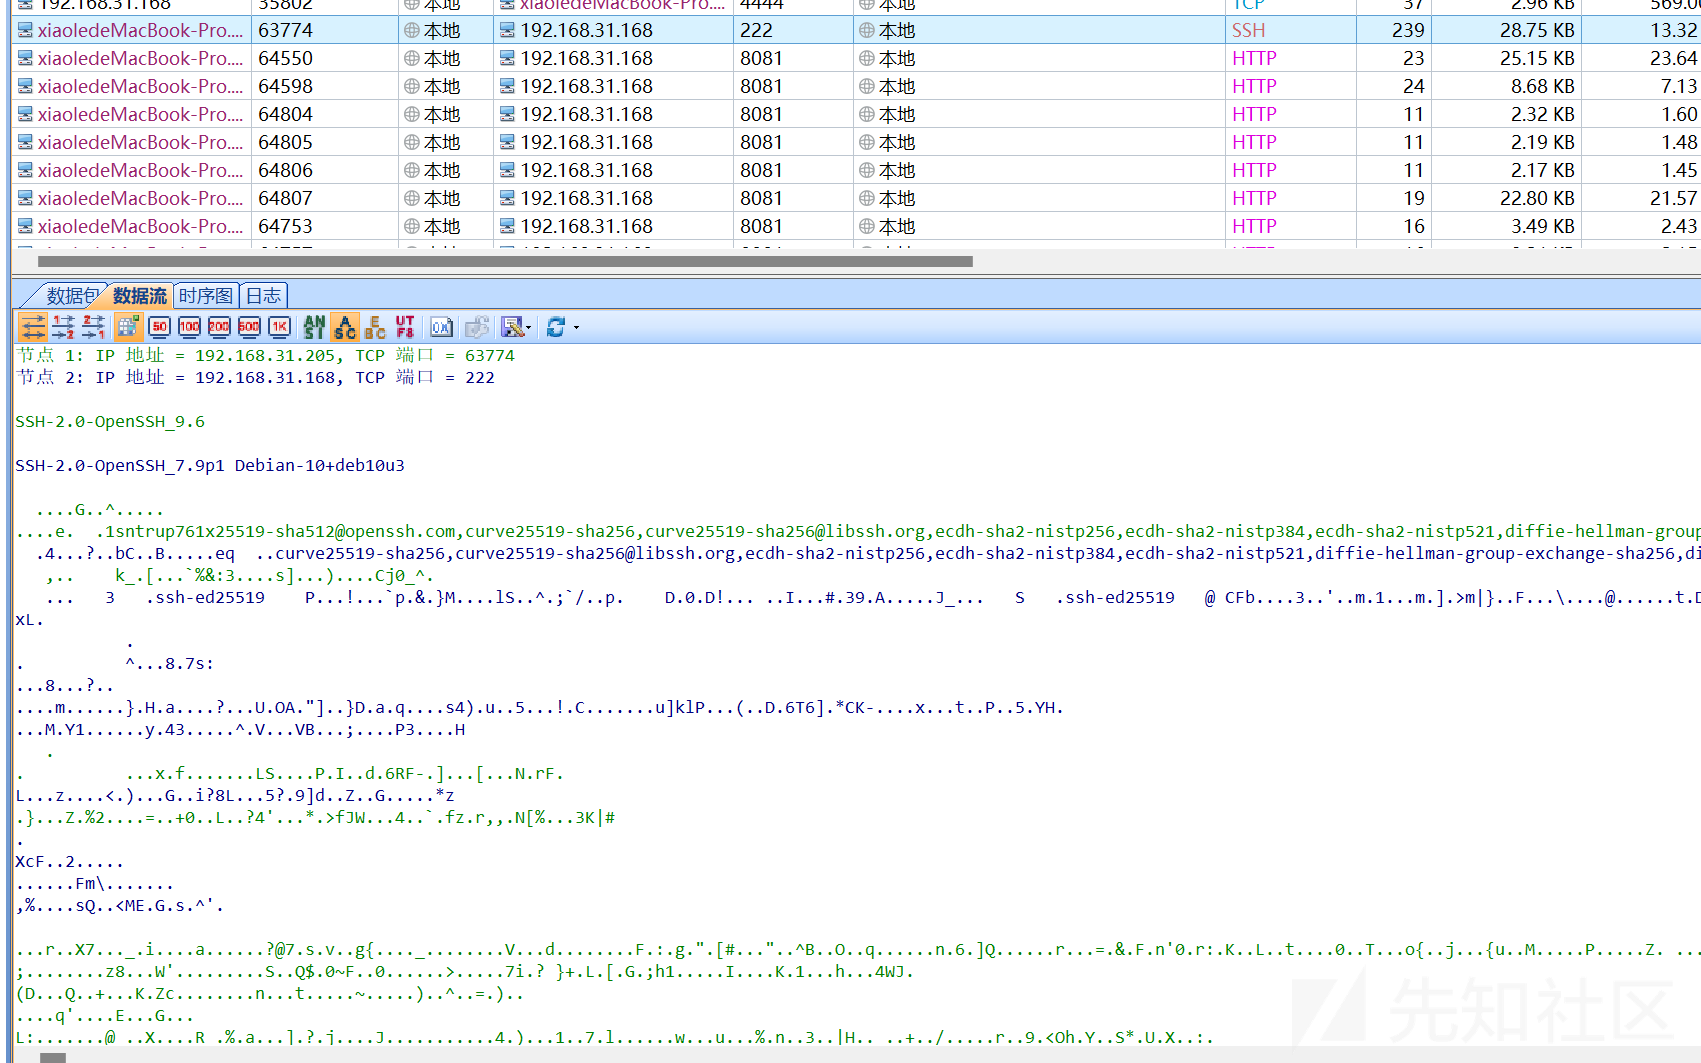
Task: Select the row with source port 64804
Action: pyautogui.click(x=856, y=114)
